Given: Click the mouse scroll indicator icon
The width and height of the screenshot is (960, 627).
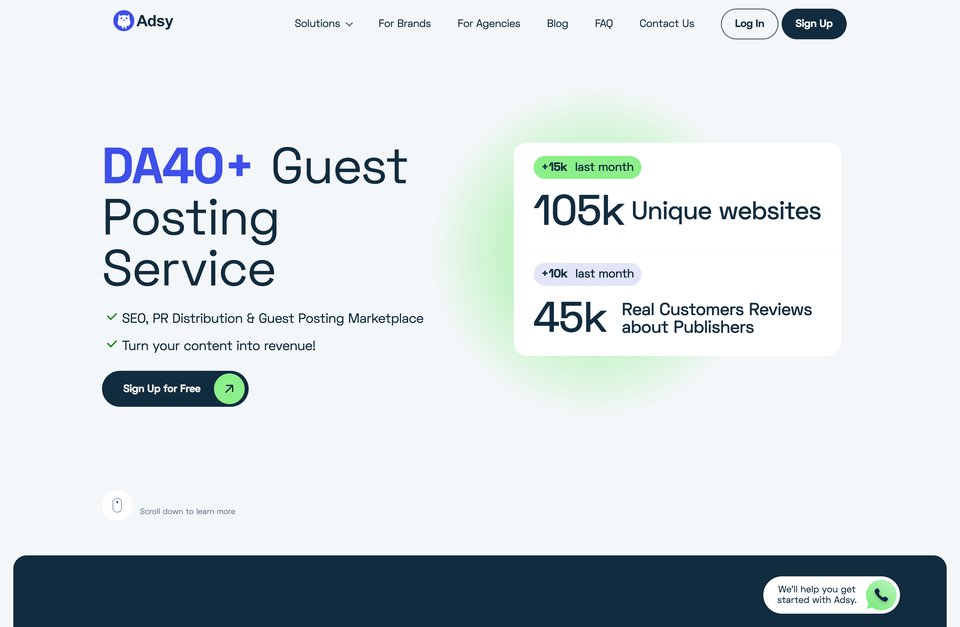Looking at the screenshot, I should pyautogui.click(x=118, y=506).
